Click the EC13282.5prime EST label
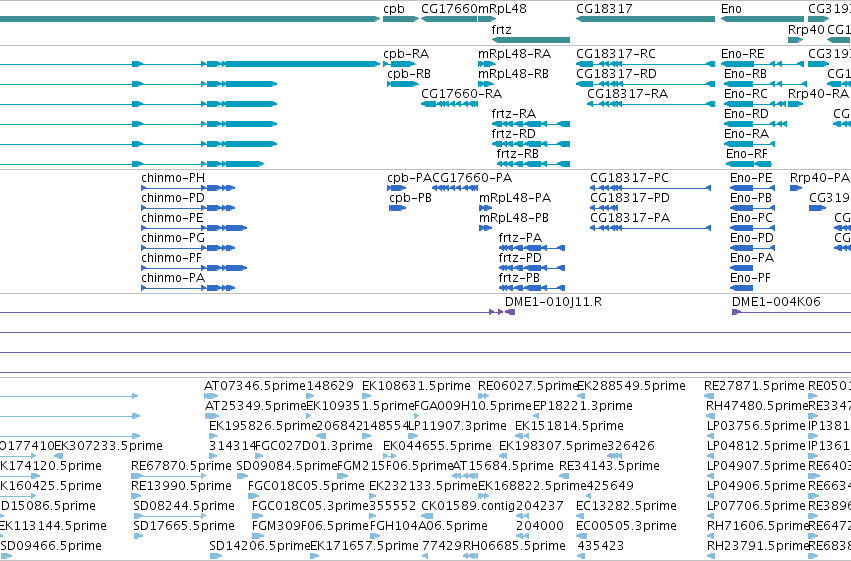 coord(626,506)
